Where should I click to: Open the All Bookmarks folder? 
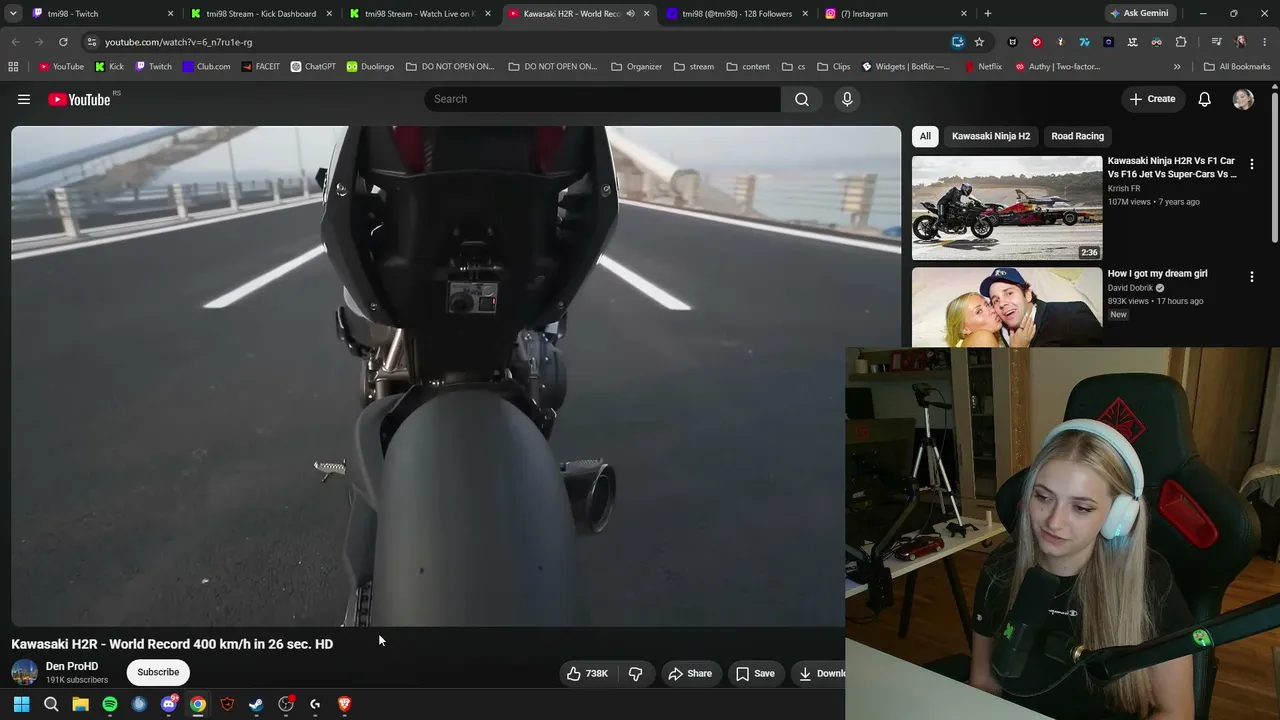pos(1237,67)
